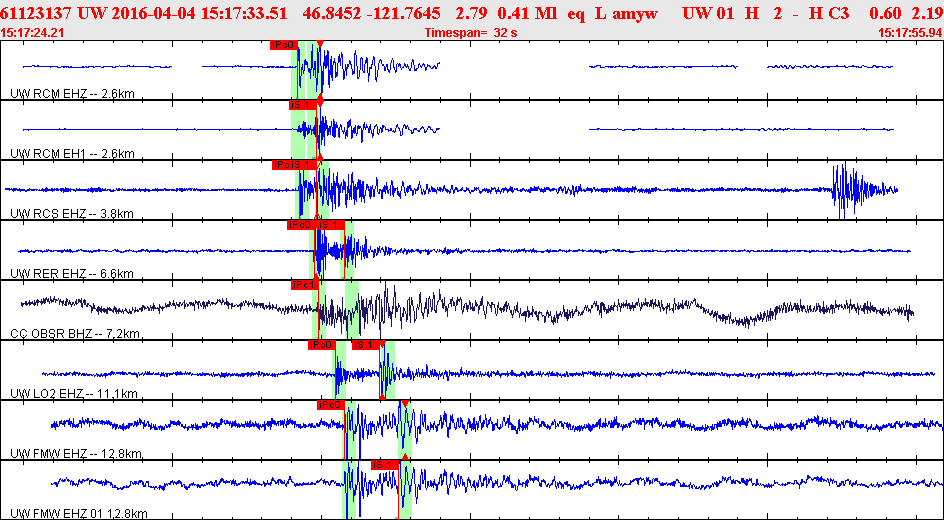The image size is (944, 520).
Task: Select the iS 1 flag on FMW EHZ 01
Action: click(x=385, y=465)
